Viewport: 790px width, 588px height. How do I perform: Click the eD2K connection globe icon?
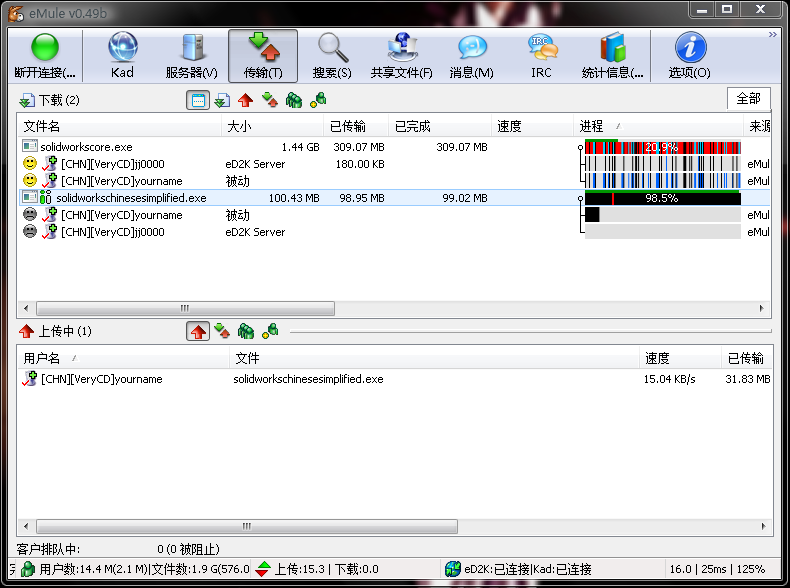452,569
